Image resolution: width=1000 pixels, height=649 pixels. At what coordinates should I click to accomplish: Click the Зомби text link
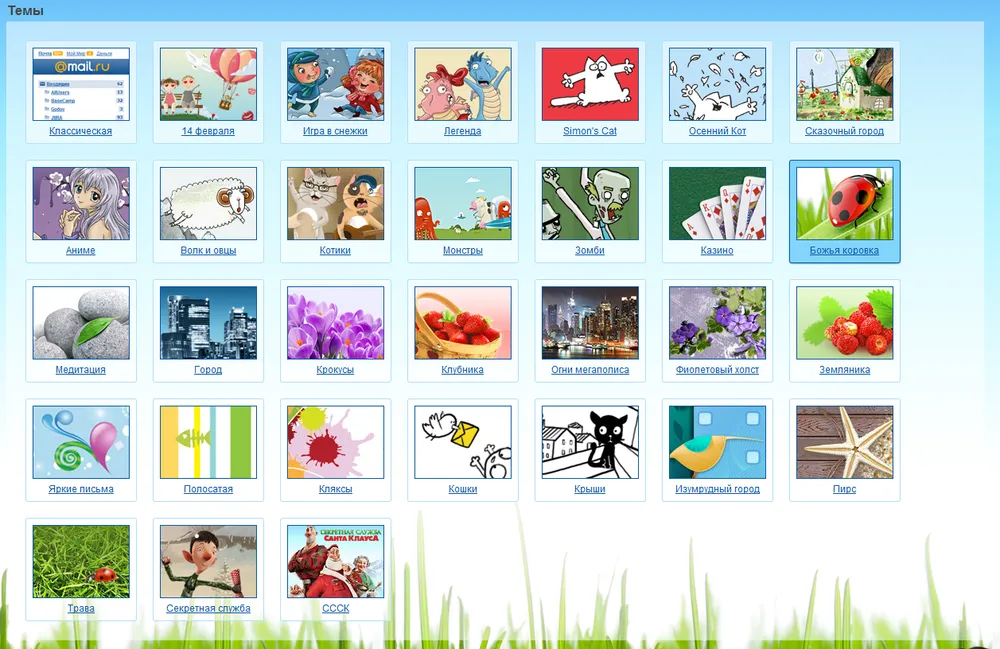click(590, 250)
